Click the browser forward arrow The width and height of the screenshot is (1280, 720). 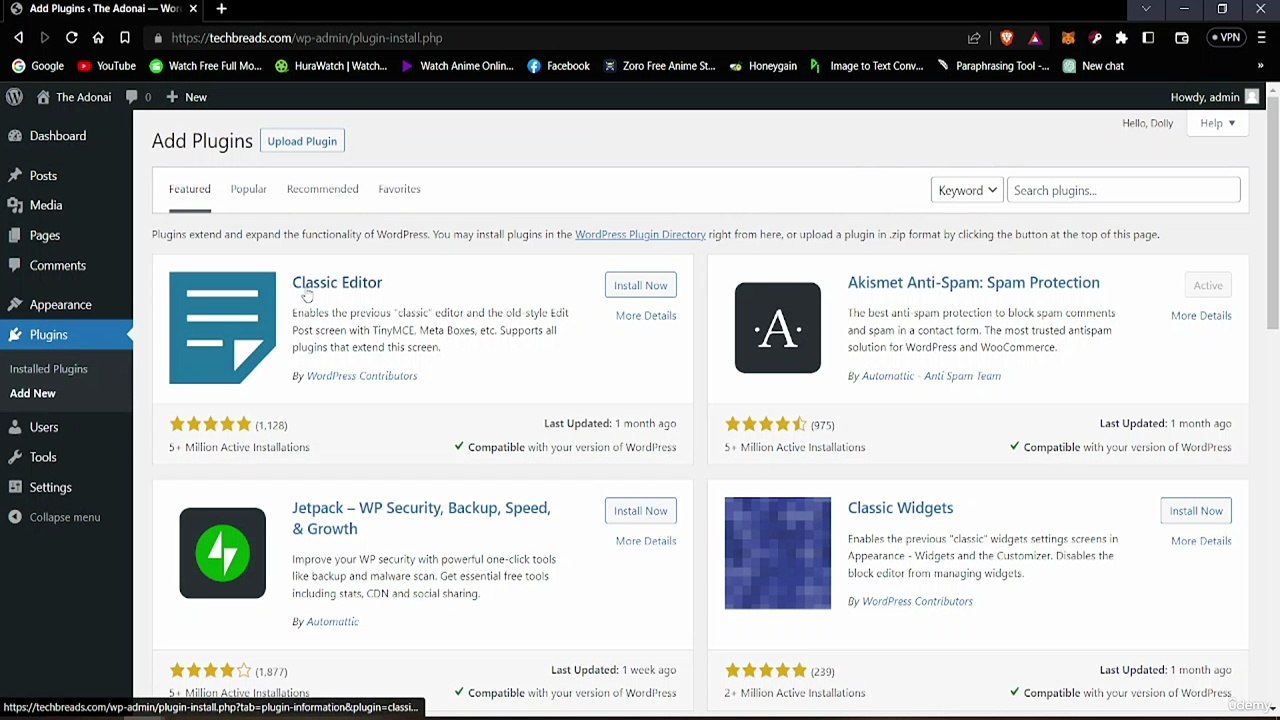click(45, 38)
